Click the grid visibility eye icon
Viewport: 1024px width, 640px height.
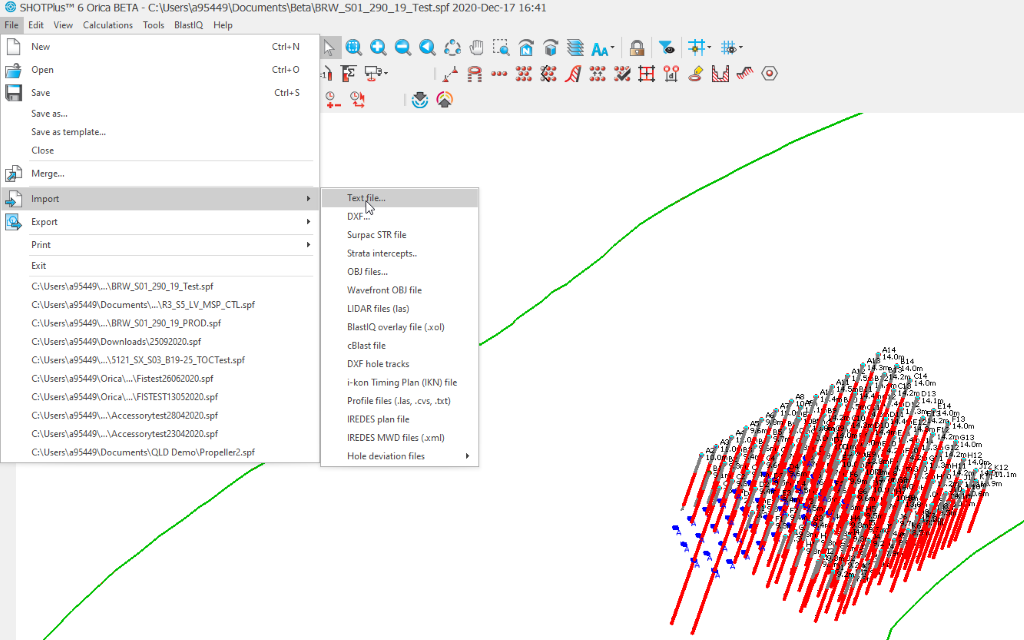pyautogui.click(x=728, y=48)
